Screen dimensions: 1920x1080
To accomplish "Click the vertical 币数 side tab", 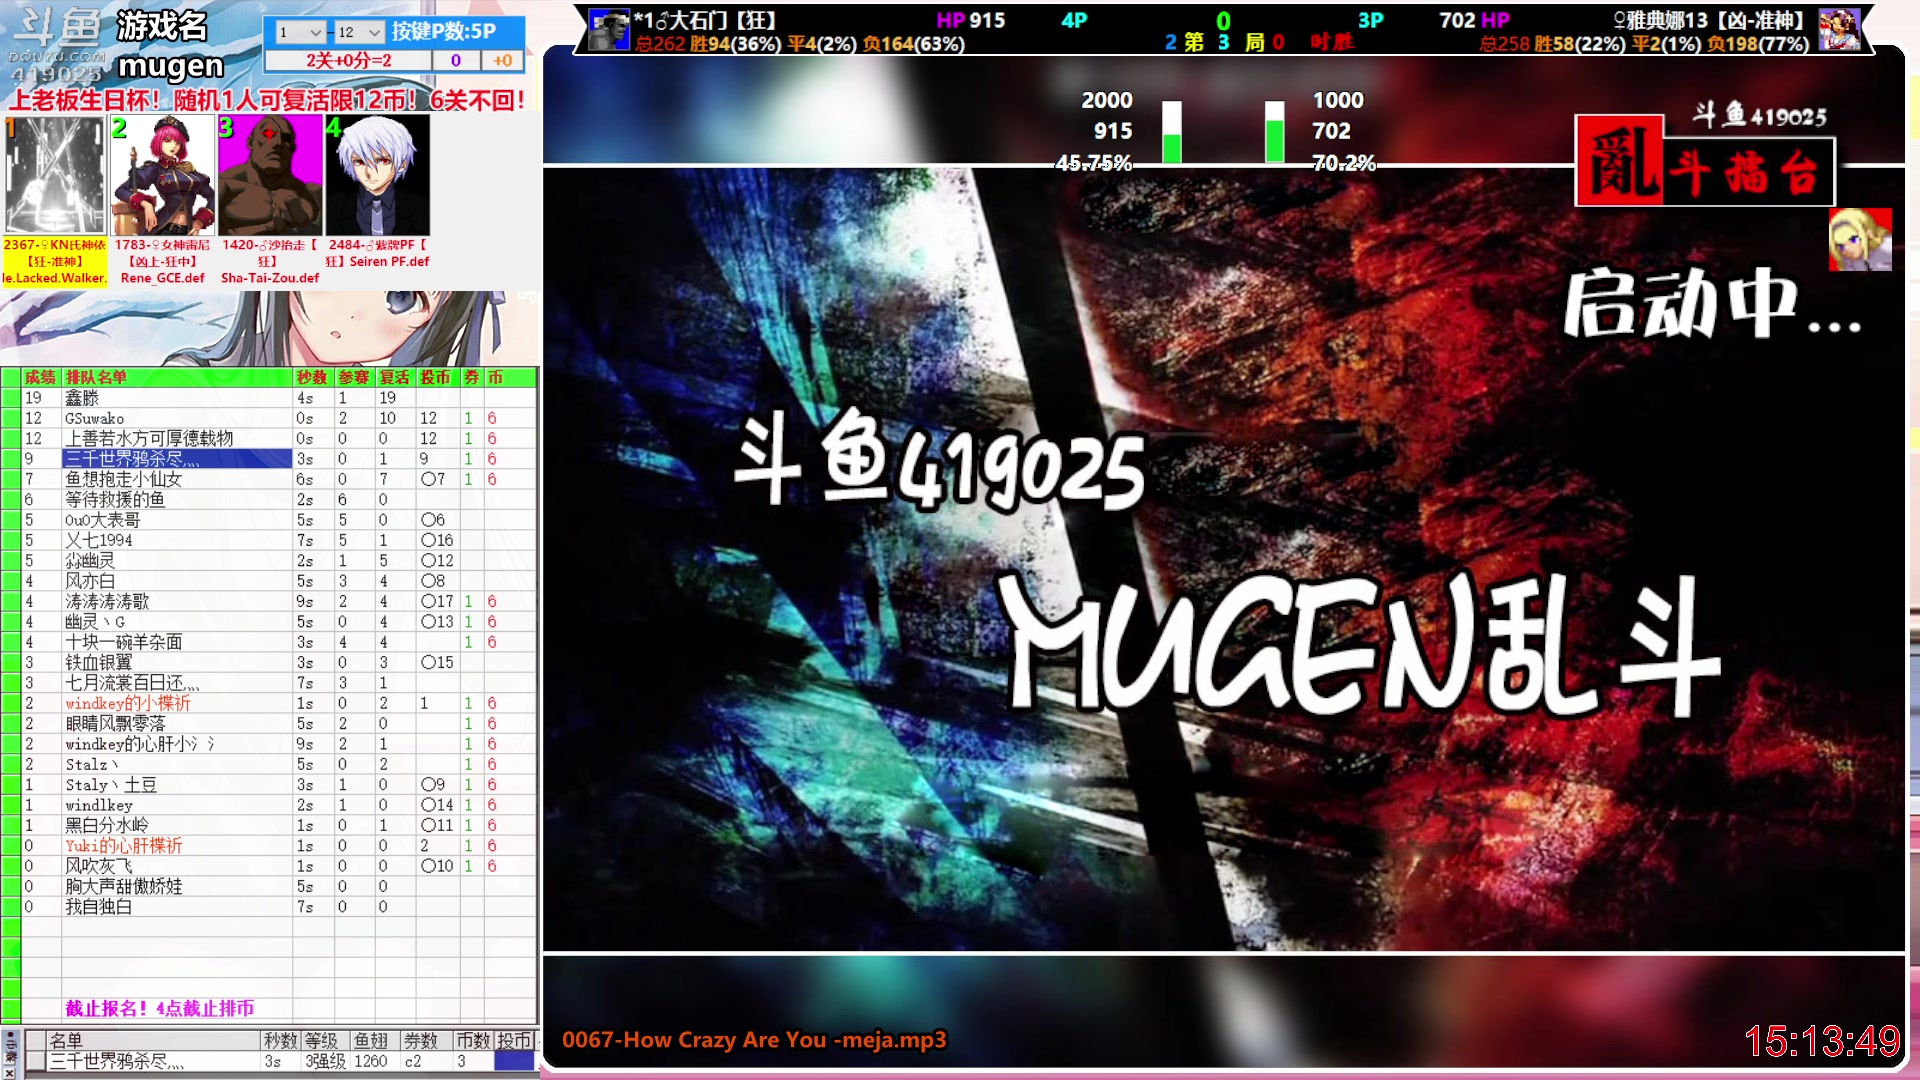I will [x=10, y=1047].
